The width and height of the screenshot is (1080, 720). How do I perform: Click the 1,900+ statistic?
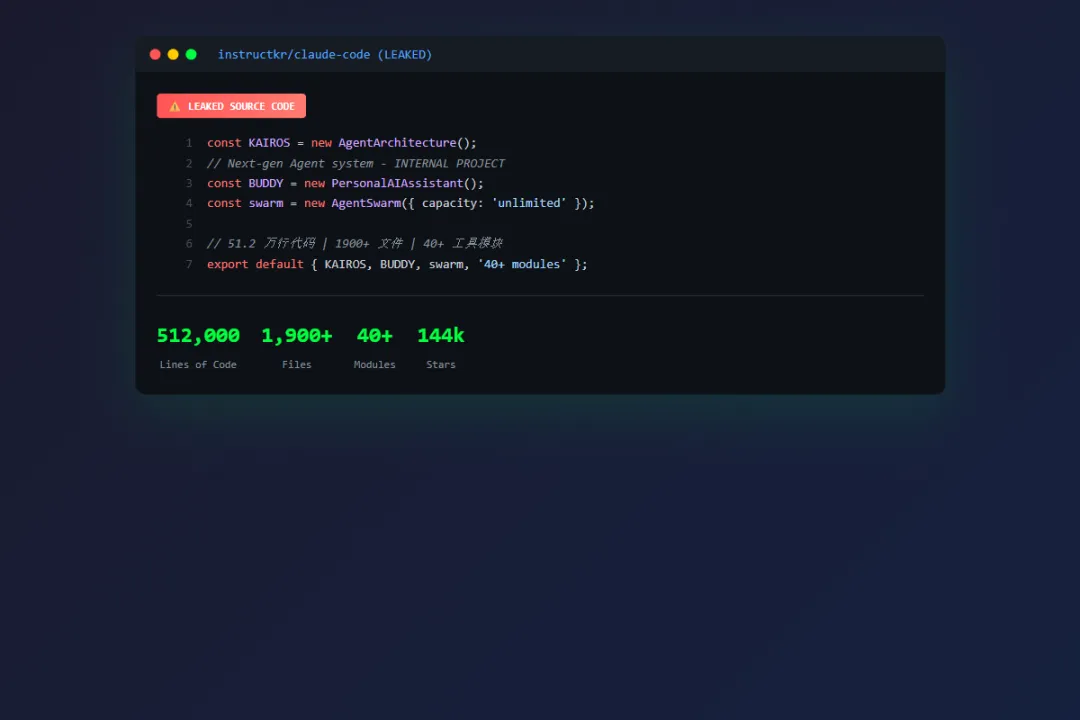pos(297,336)
